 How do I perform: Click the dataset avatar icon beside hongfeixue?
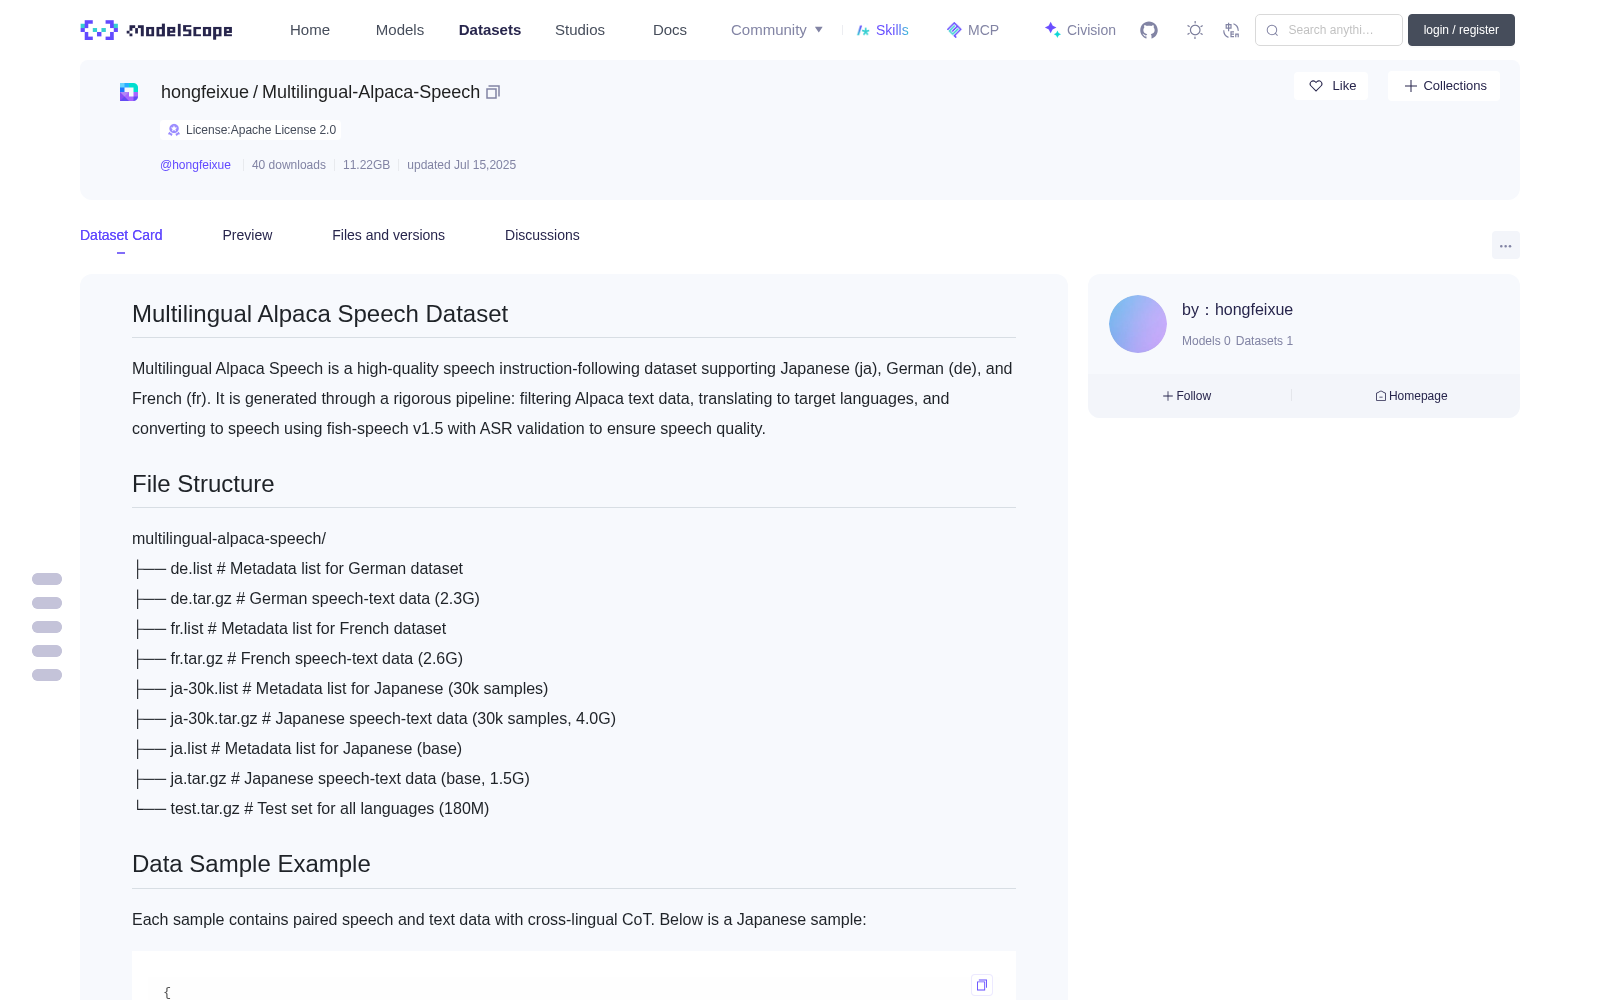129,92
